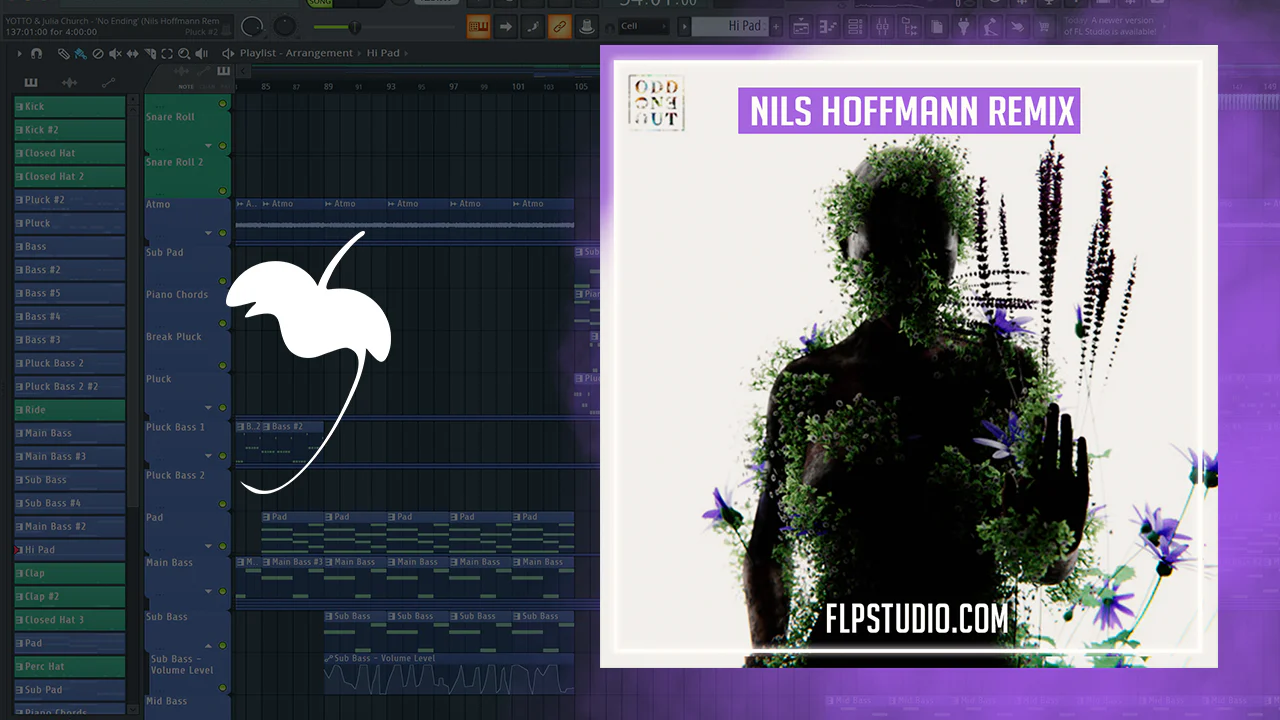1280x720 pixels.
Task: Click Playlist - Arrangement breadcrumb
Action: (296, 53)
